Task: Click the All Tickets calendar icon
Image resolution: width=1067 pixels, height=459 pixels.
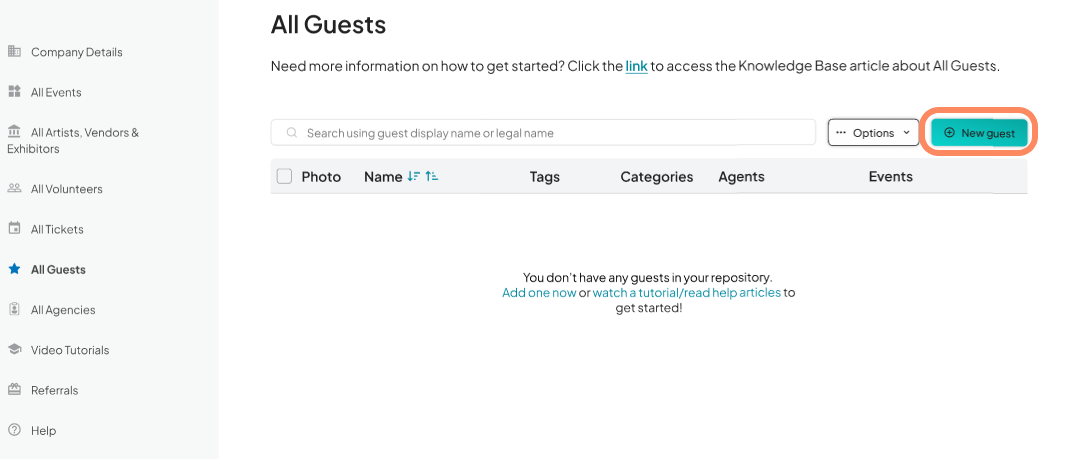Action: tap(14, 228)
